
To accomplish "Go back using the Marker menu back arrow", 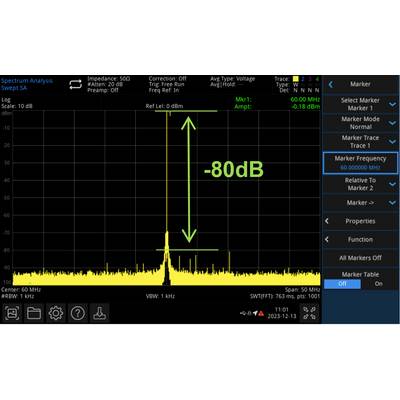I will click(x=330, y=85).
